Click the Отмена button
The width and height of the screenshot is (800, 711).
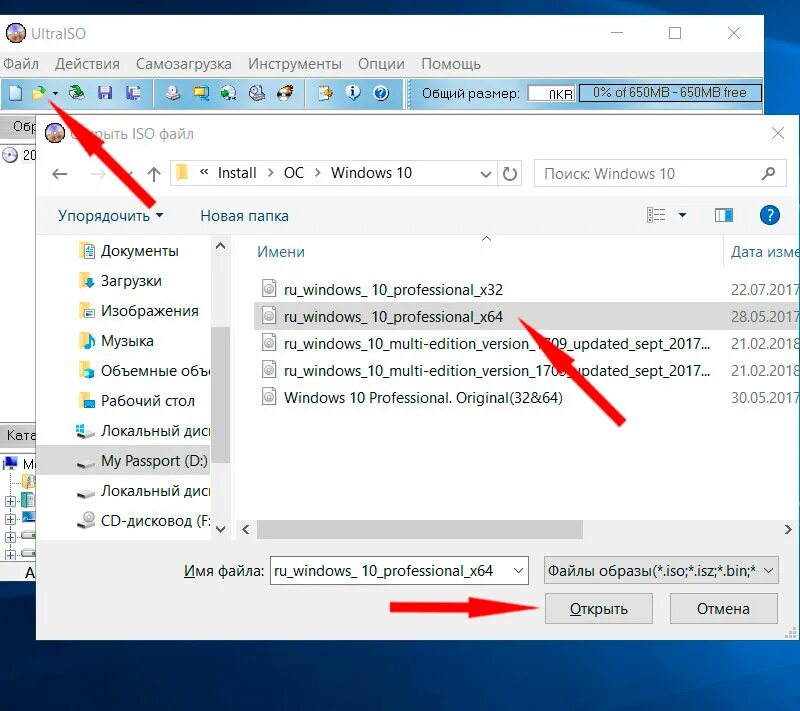click(723, 608)
